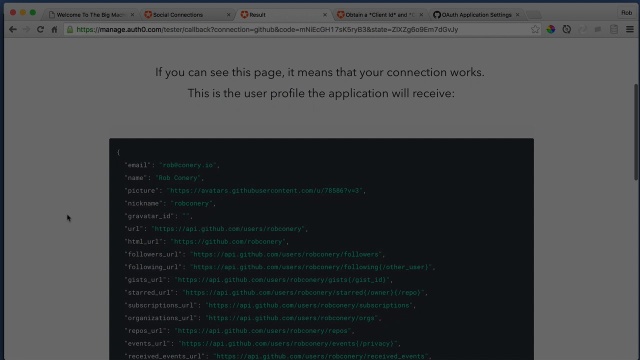Screen dimensions: 640x360
Task: Switch to the Social Connections tab
Action: pos(186,15)
